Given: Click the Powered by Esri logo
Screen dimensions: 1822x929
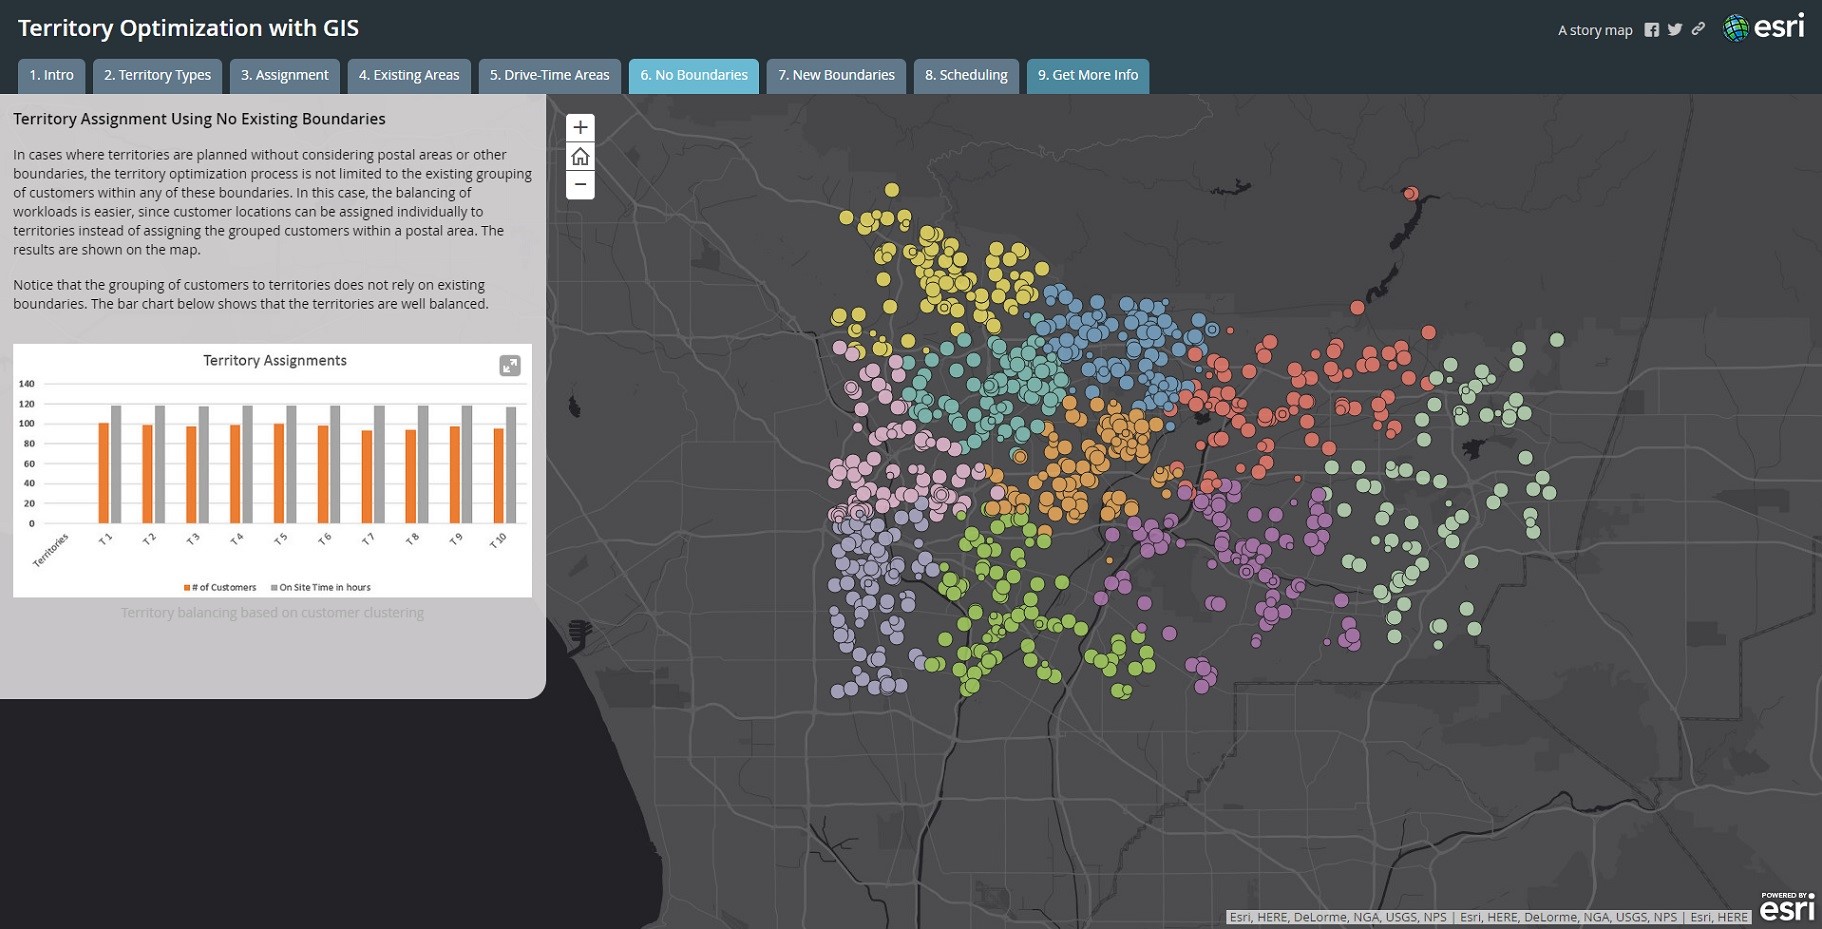Looking at the screenshot, I should [1786, 906].
